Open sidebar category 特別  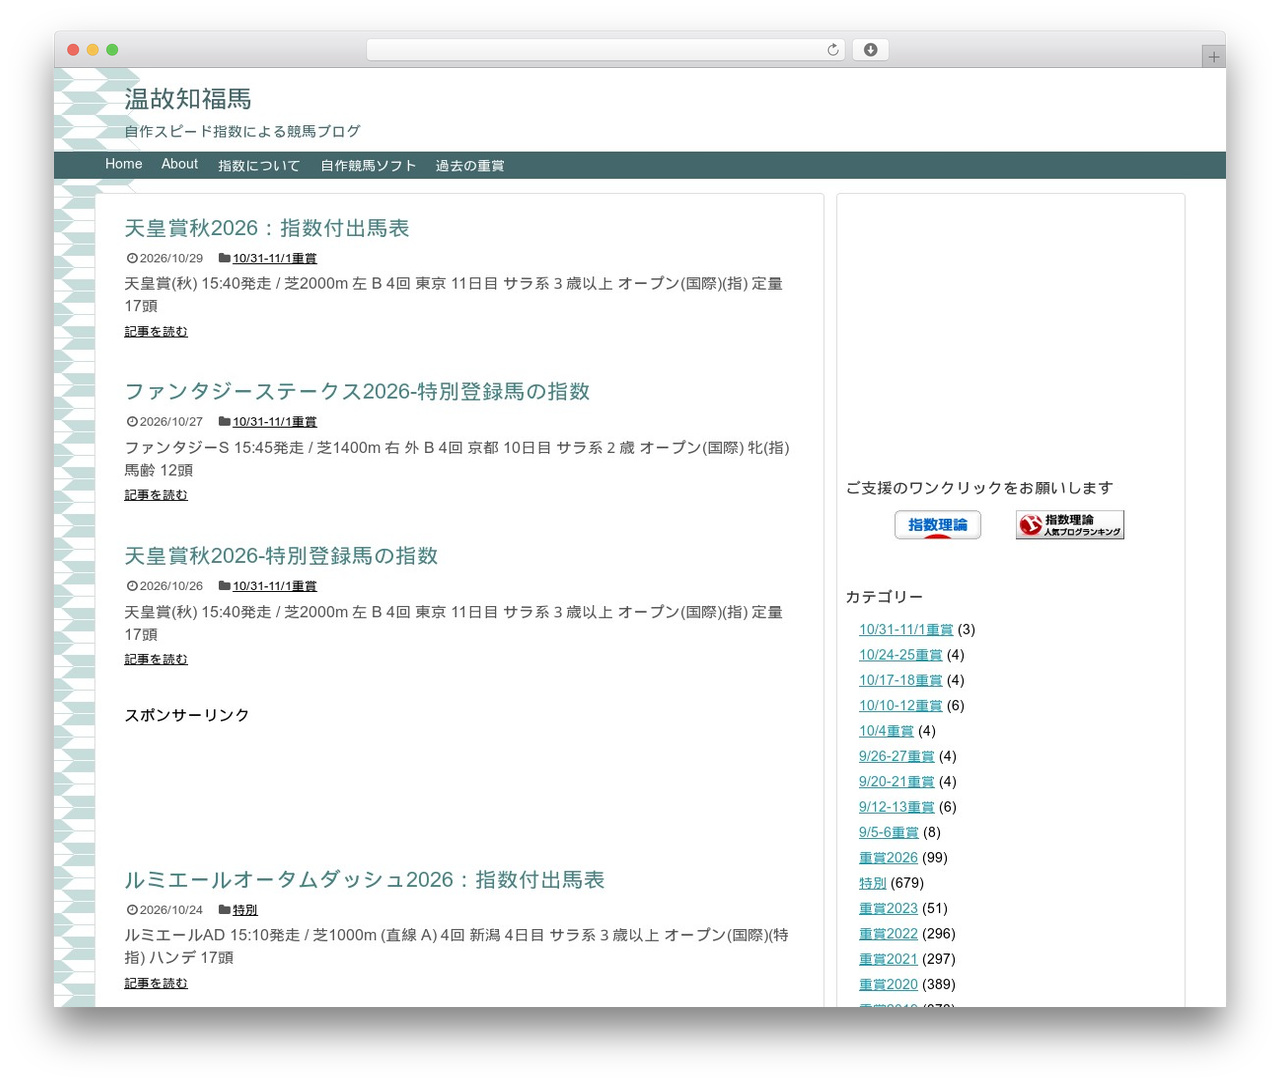(x=873, y=883)
